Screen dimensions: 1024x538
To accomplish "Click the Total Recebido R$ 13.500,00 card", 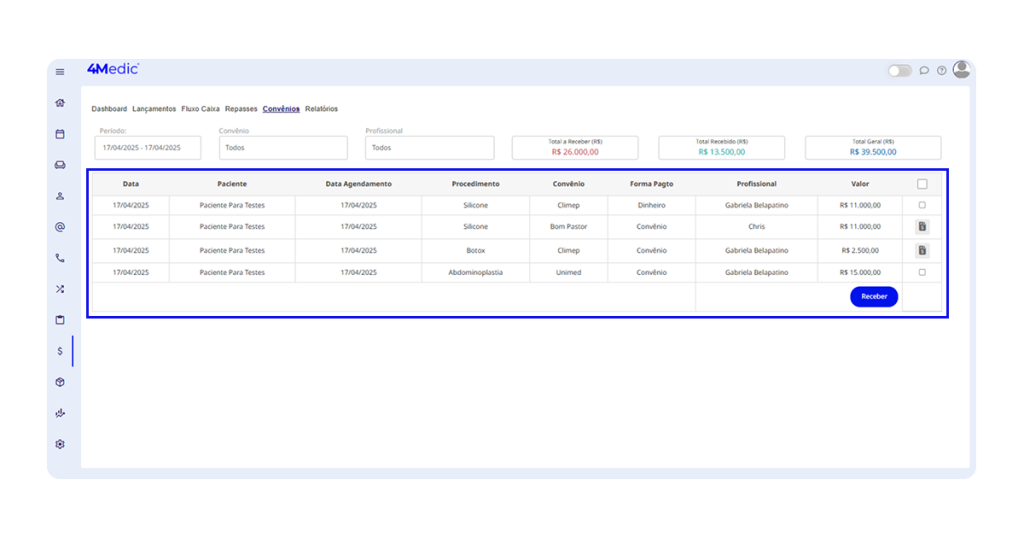I will 722,148.
